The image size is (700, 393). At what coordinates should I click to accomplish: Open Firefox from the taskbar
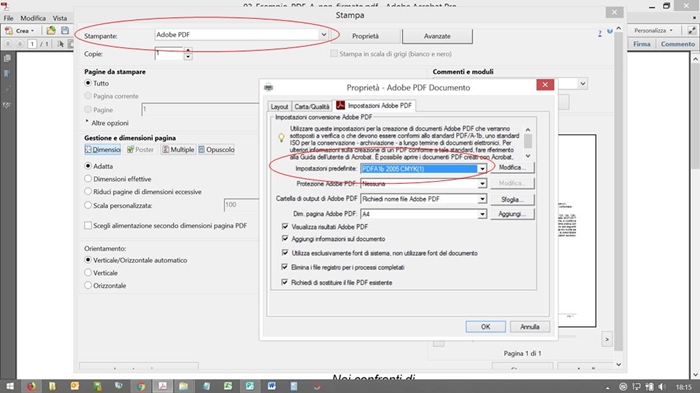31,386
